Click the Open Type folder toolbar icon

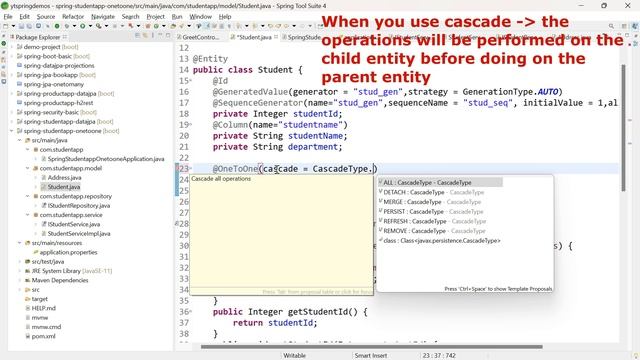[x=173, y=26]
